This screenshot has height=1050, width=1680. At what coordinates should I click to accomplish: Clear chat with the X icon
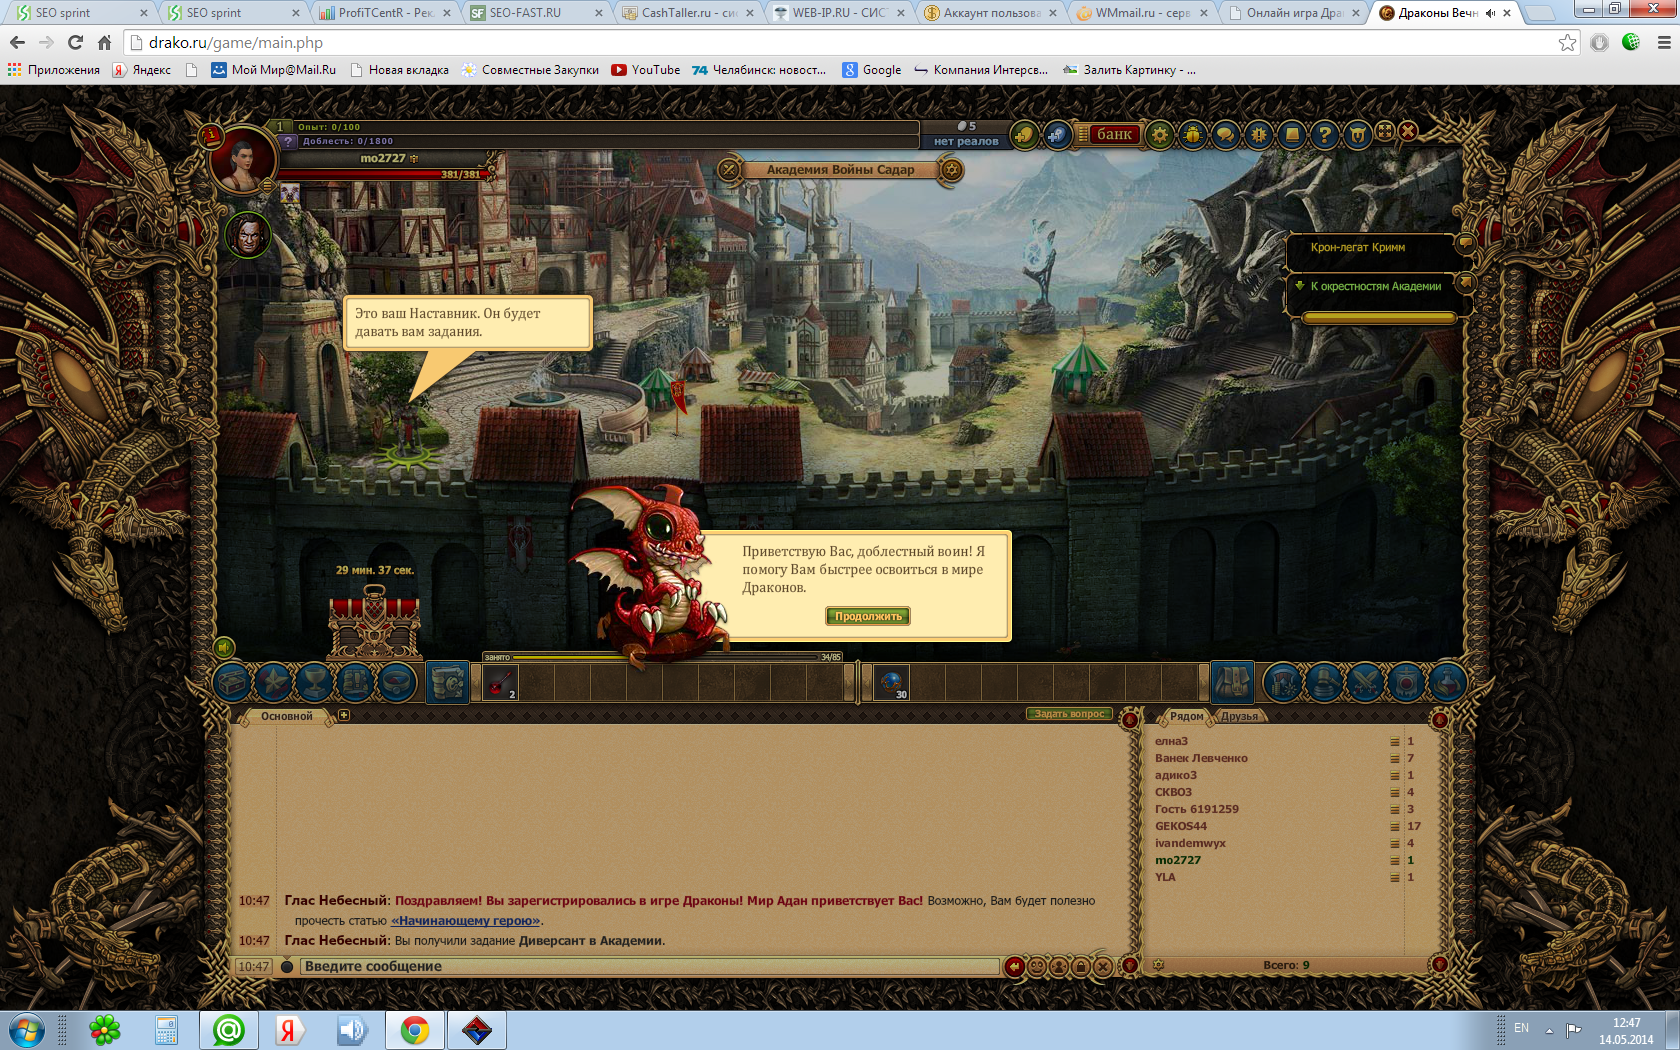[1103, 967]
